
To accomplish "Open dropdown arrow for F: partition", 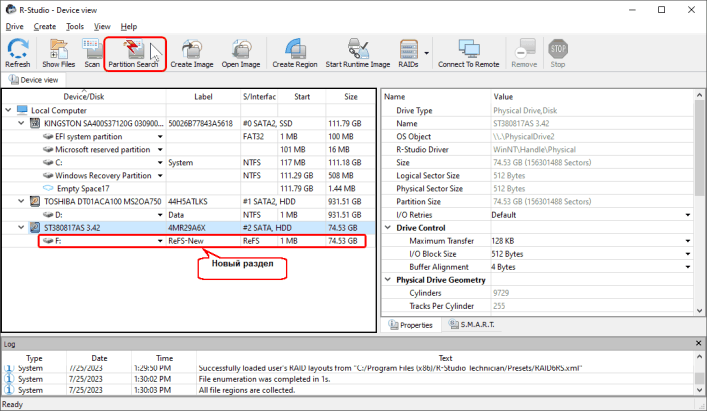I will click(160, 241).
